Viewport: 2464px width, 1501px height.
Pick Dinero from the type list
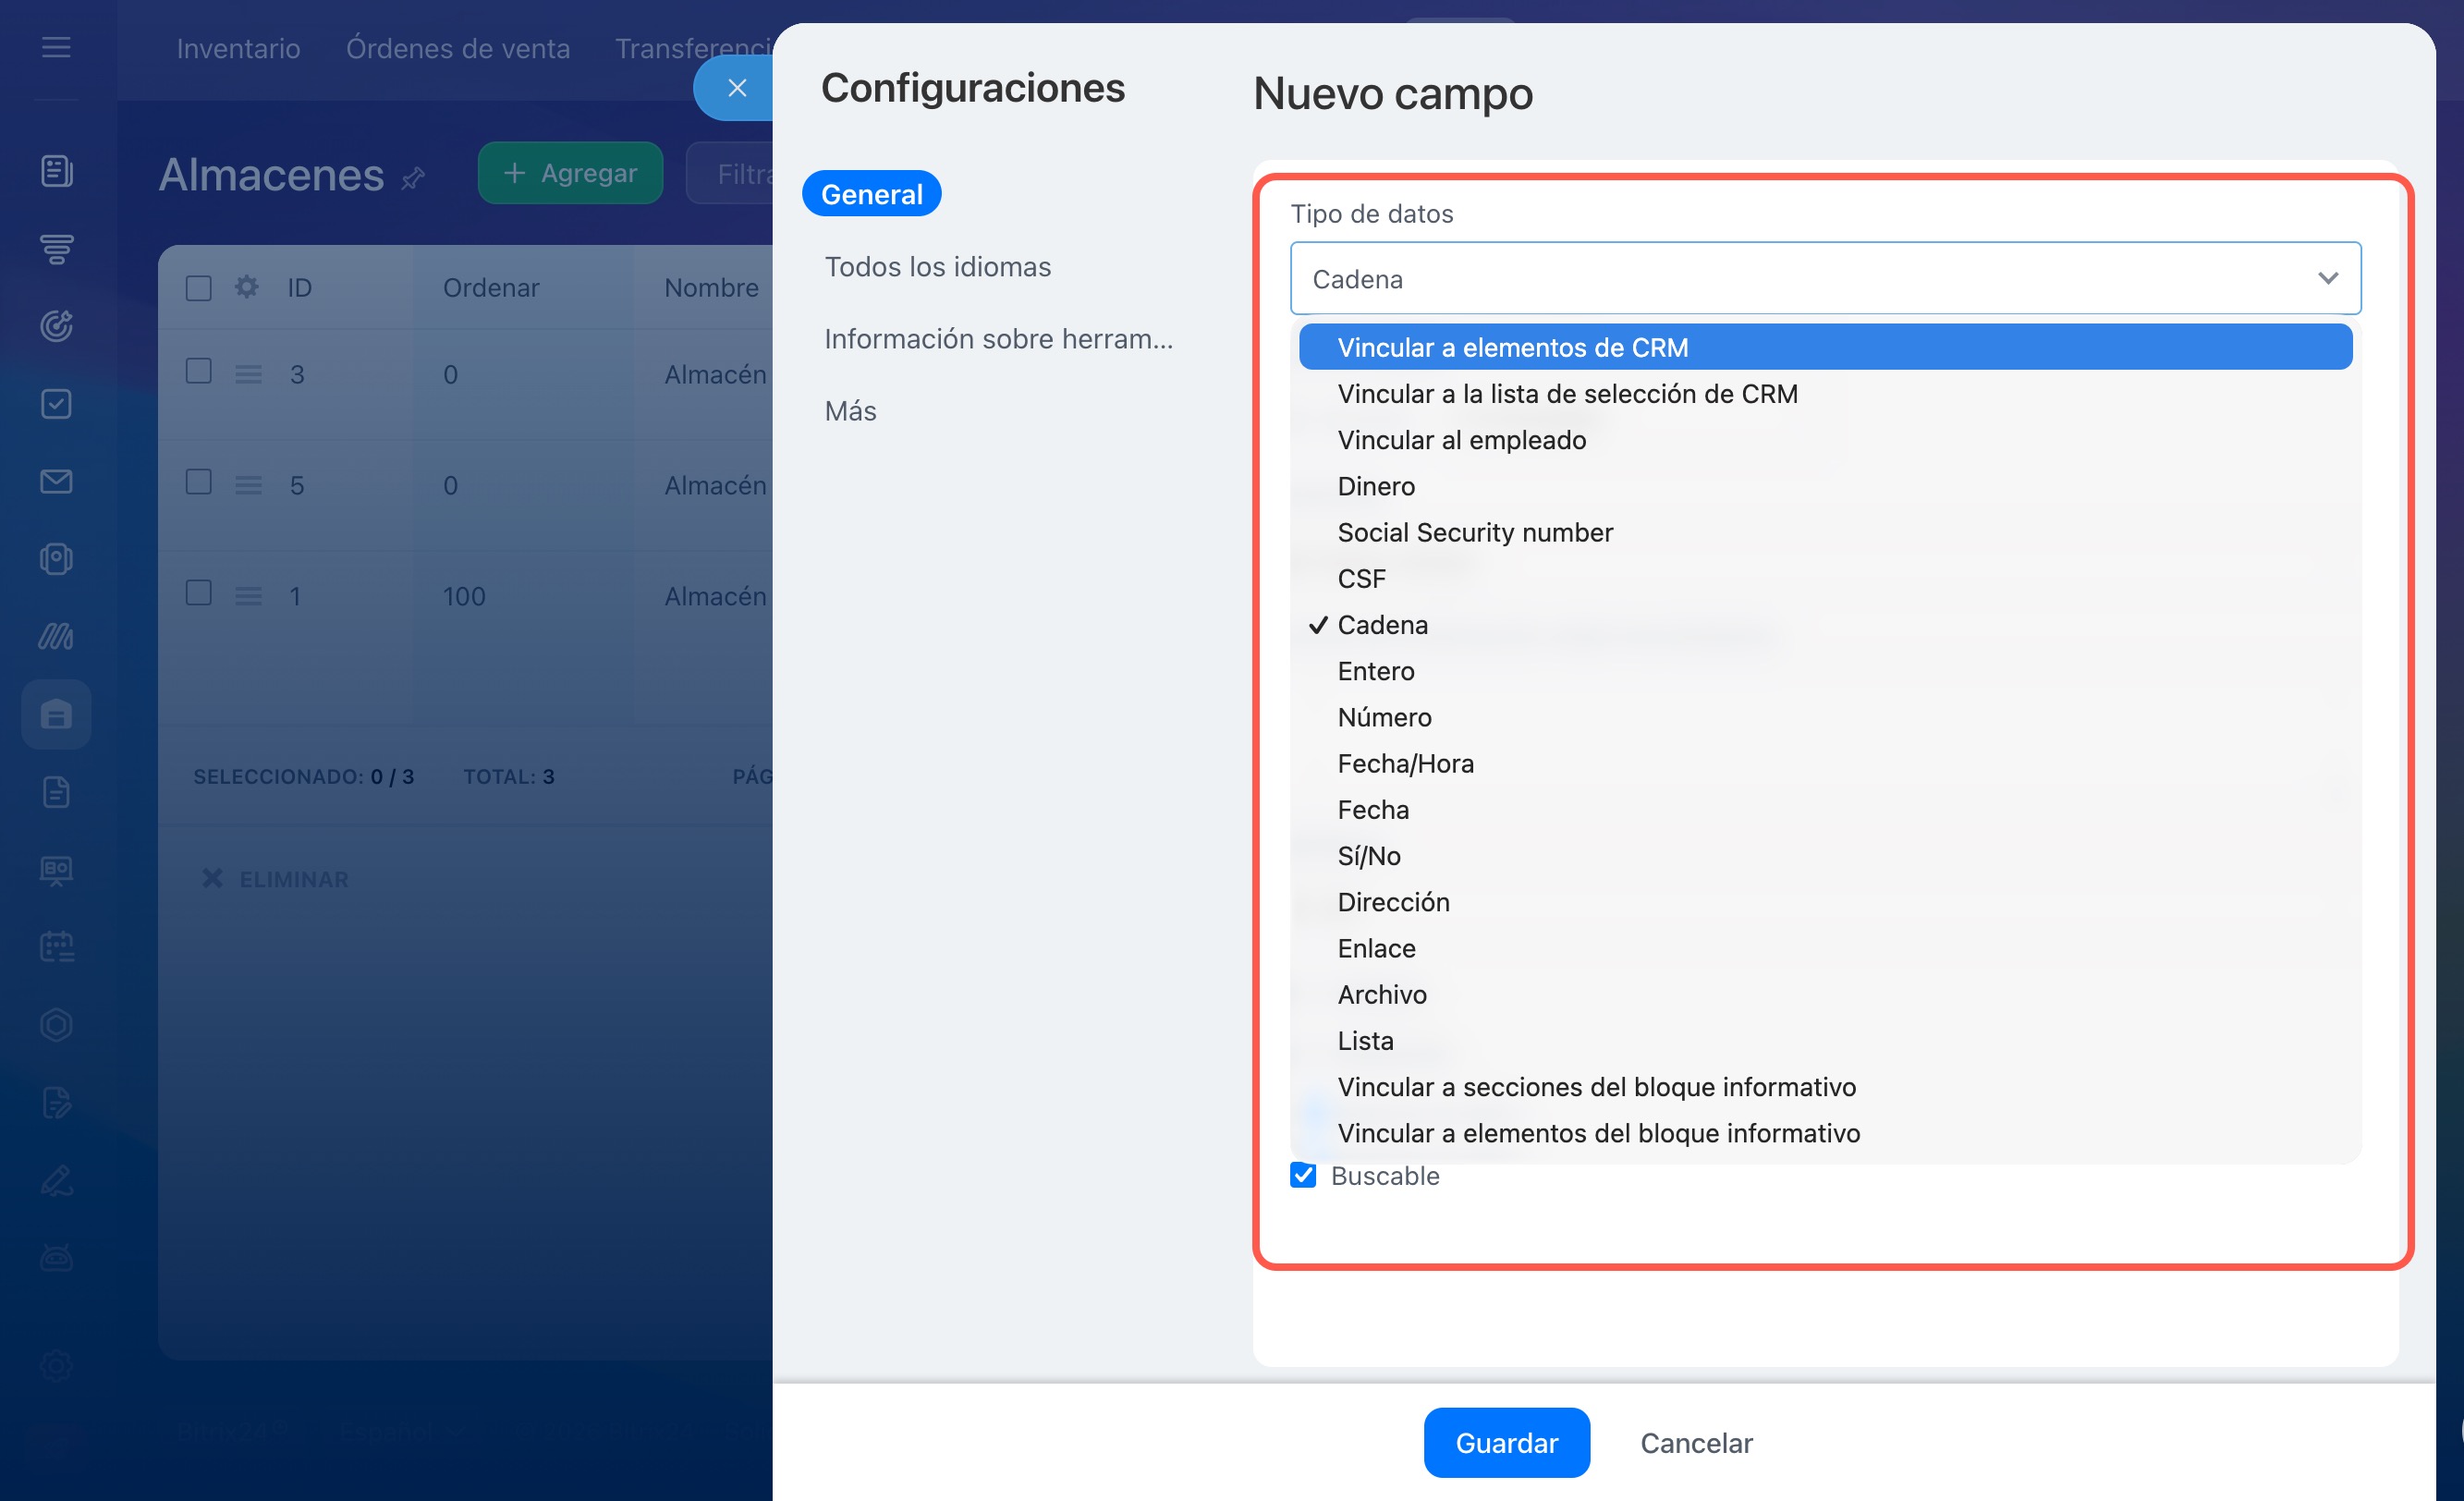pos(1376,486)
